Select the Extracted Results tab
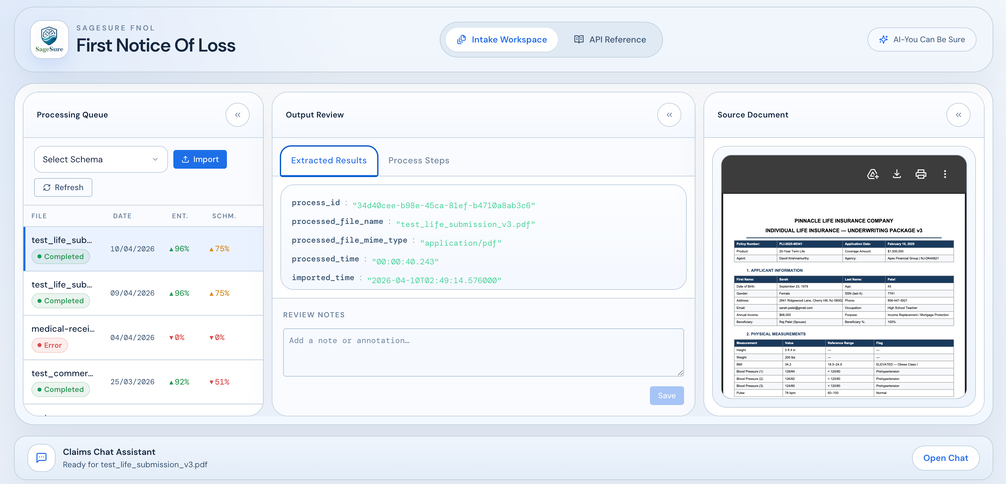 329,160
